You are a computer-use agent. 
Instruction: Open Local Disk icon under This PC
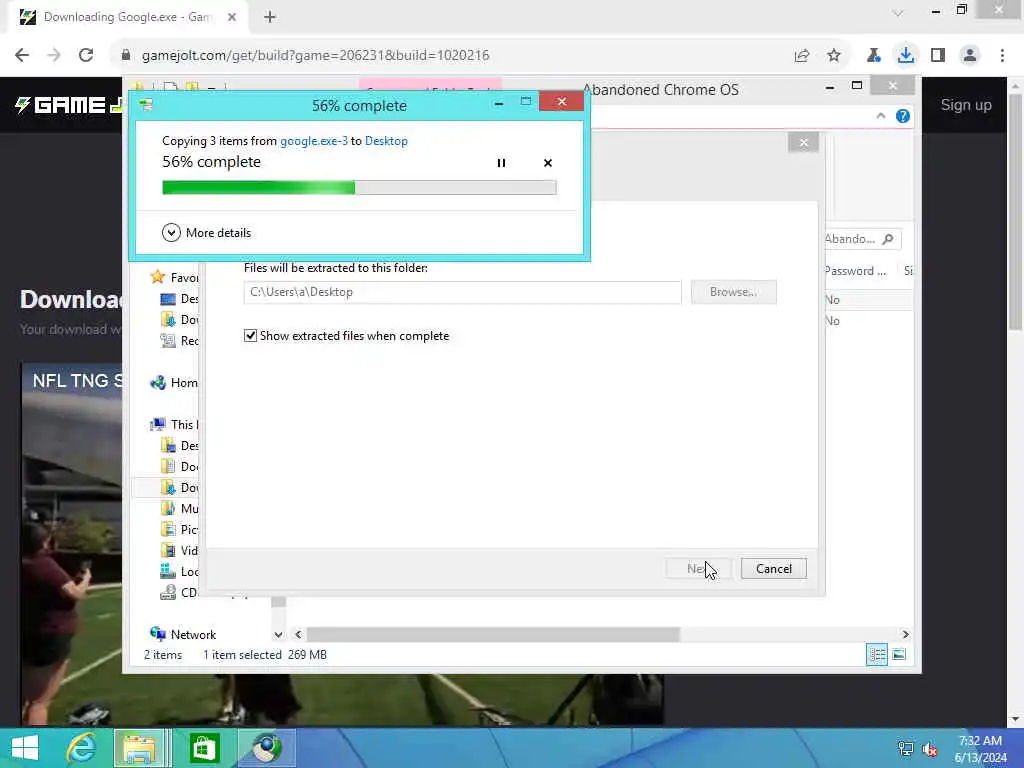pyautogui.click(x=168, y=571)
